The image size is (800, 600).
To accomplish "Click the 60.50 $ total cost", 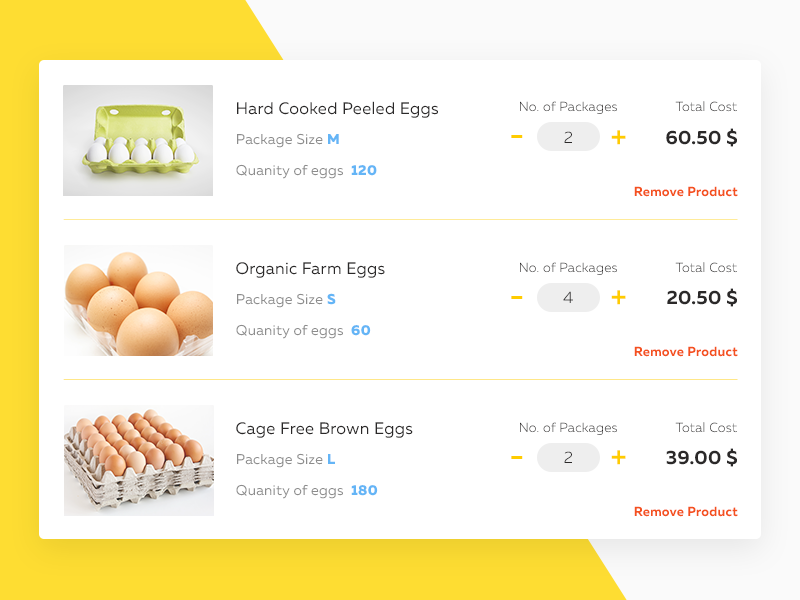I will (700, 138).
